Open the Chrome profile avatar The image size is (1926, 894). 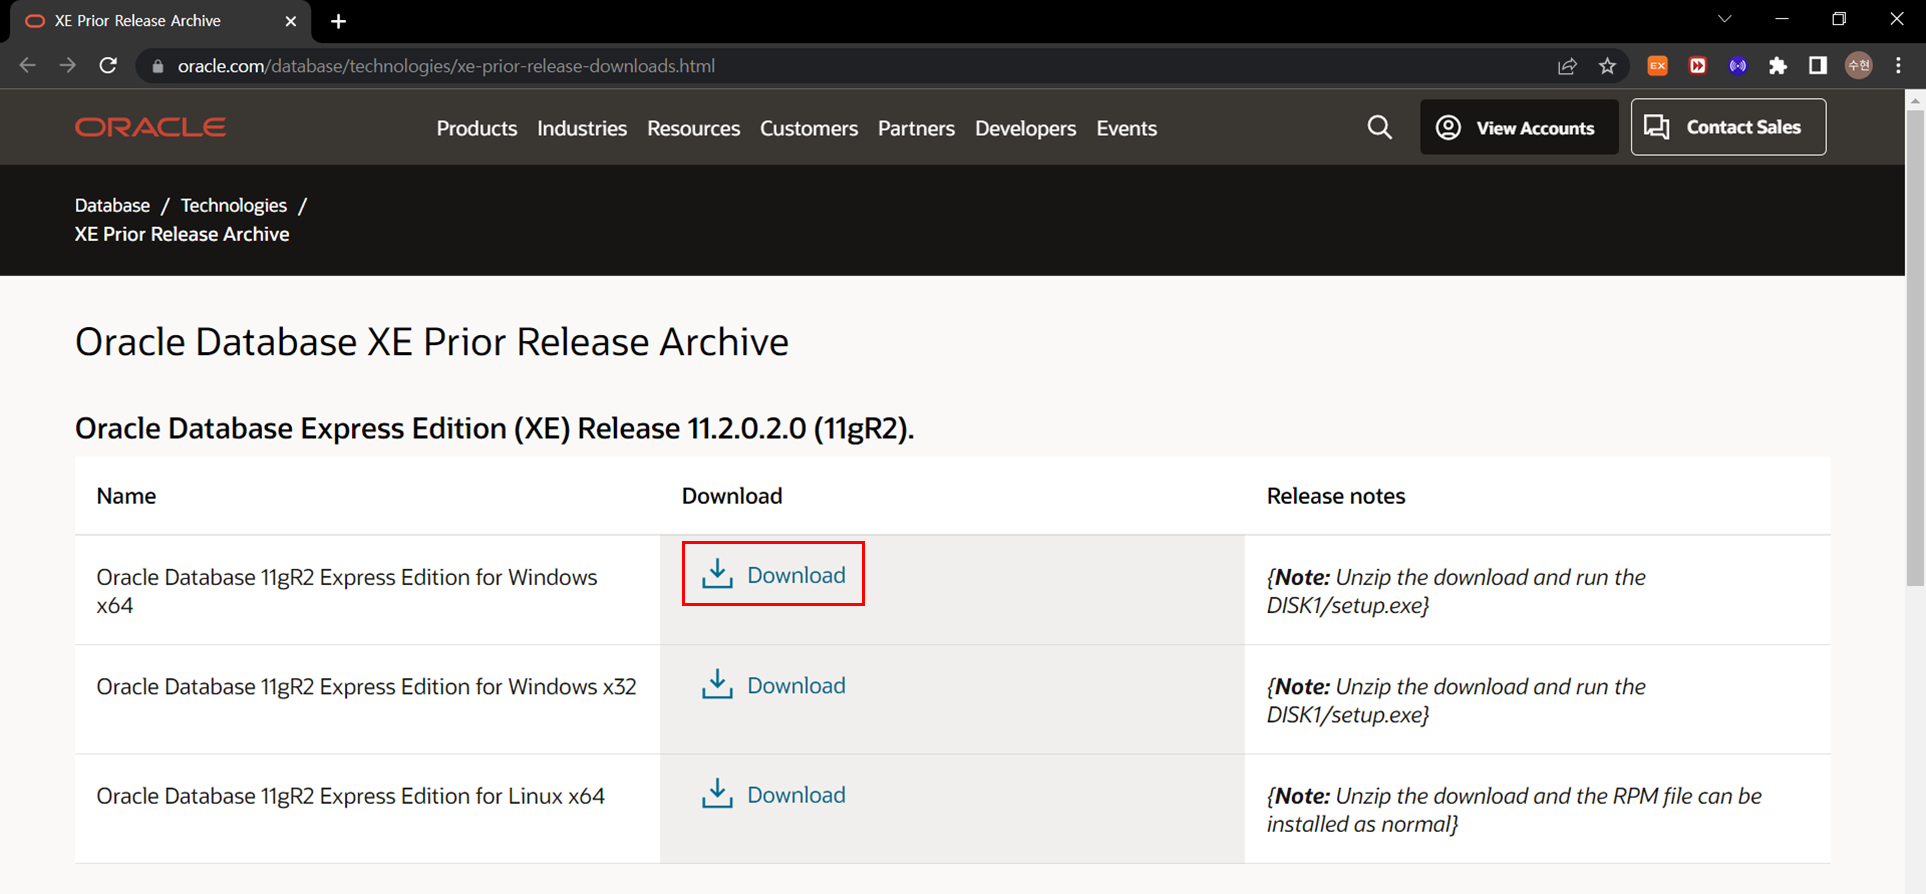(1859, 66)
